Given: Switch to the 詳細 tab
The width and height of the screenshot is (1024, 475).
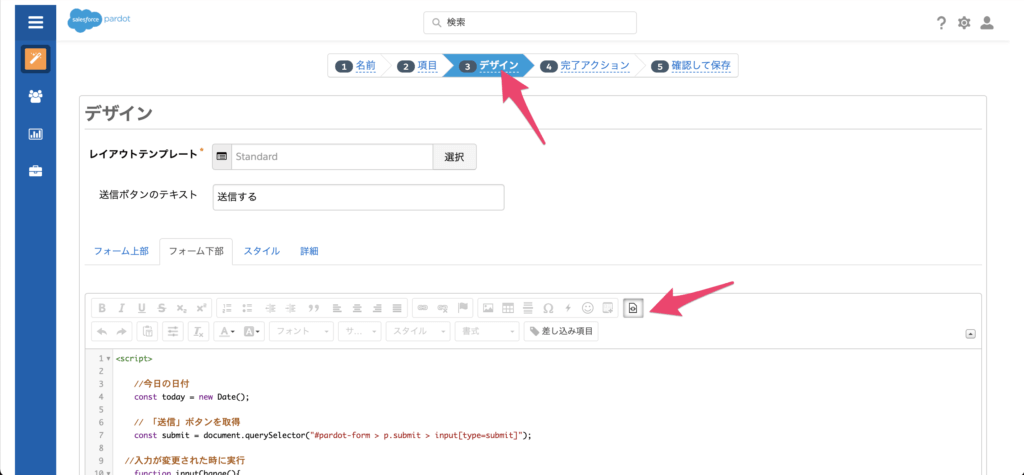Looking at the screenshot, I should point(310,252).
